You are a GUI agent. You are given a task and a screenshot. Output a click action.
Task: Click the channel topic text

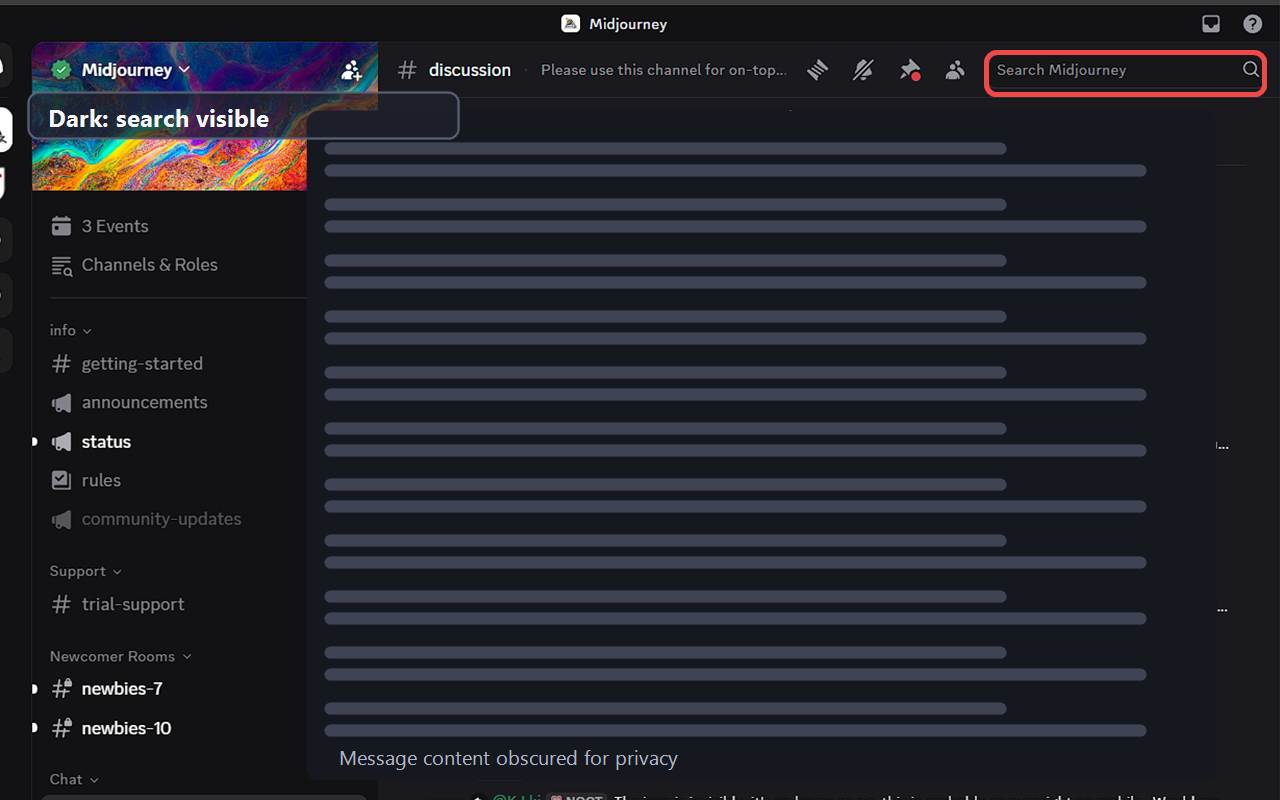point(664,70)
